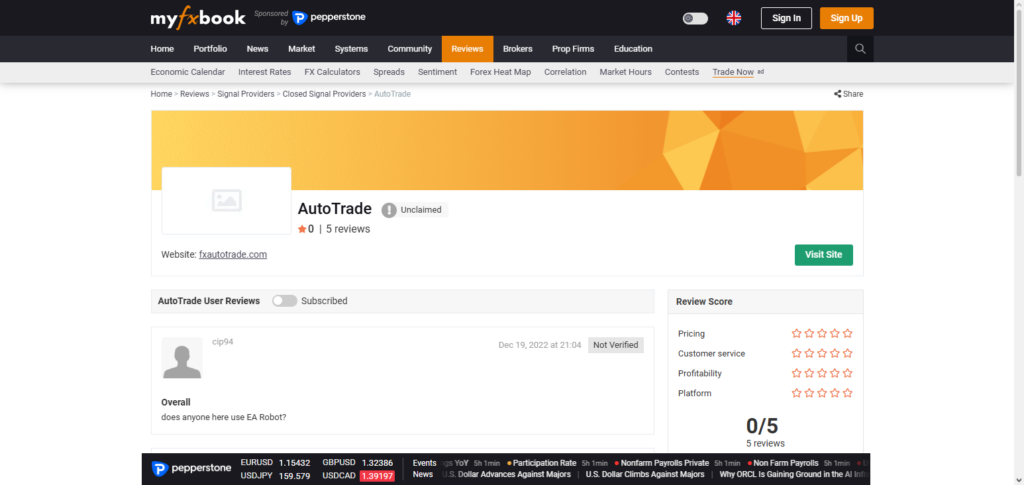This screenshot has height=485, width=1024.
Task: Open Interest Rates link
Action: (x=264, y=72)
